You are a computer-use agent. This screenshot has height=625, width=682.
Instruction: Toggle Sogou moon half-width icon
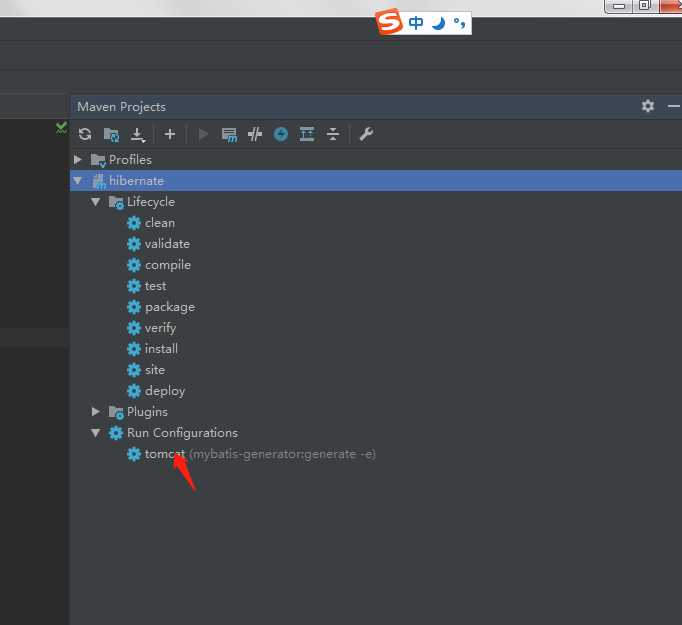click(438, 23)
